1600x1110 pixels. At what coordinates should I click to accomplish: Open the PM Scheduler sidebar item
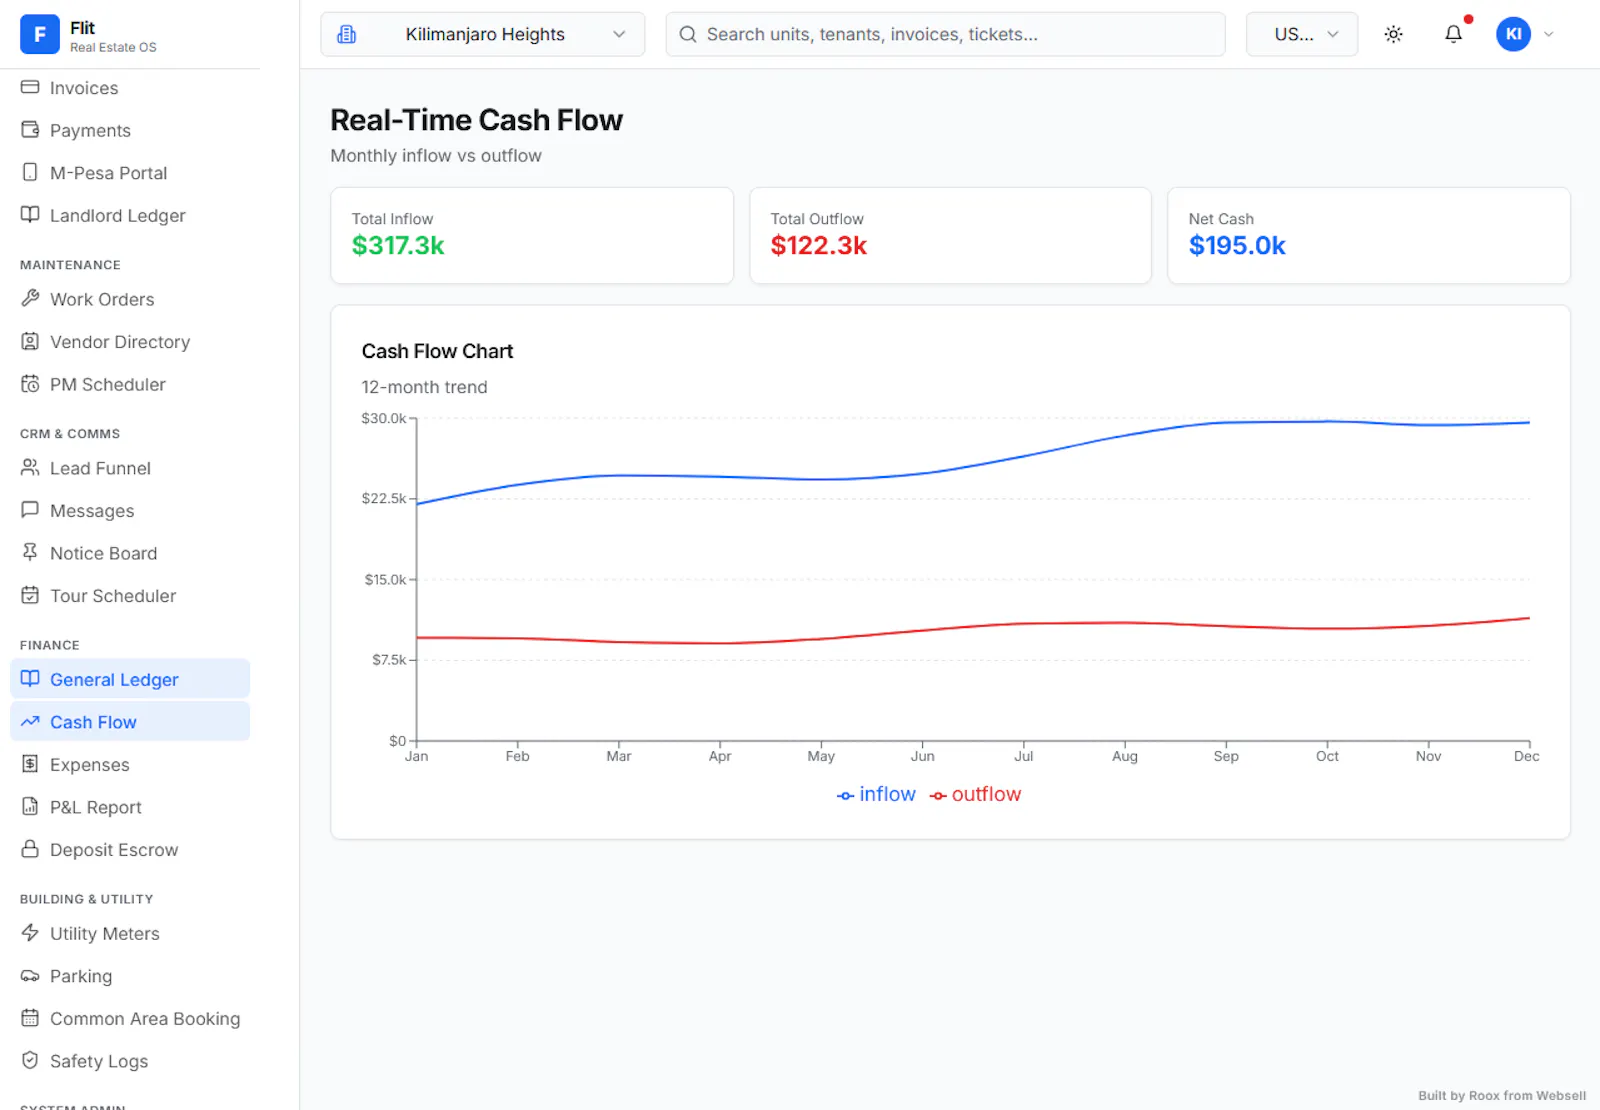130,384
